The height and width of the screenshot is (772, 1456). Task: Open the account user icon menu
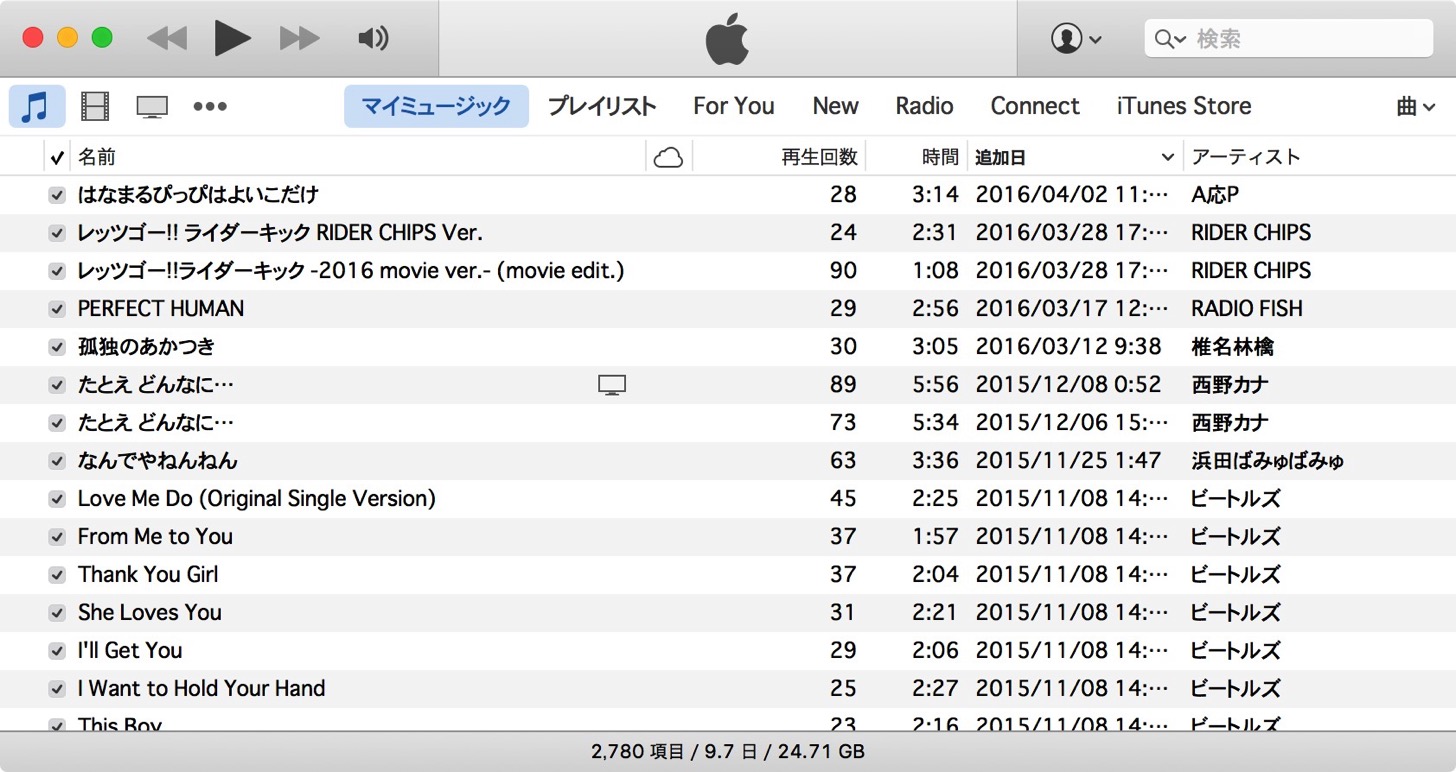[1076, 39]
